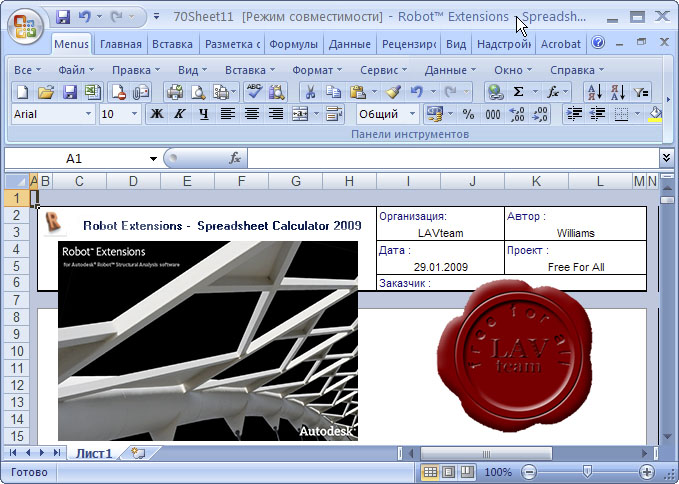
Task: Apply filter funnel icon
Action: pos(641,92)
